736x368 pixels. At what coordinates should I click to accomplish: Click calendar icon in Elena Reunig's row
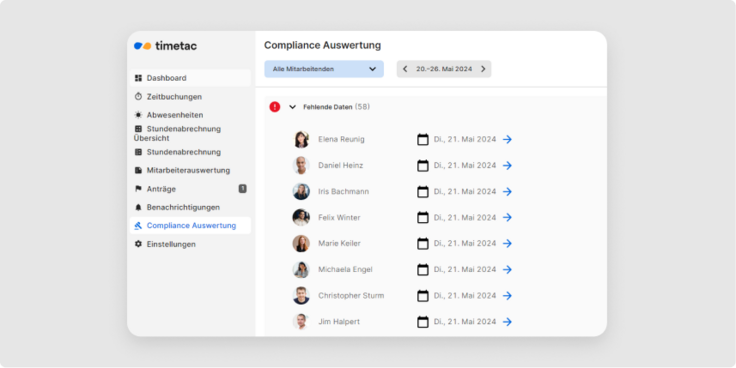pyautogui.click(x=423, y=139)
